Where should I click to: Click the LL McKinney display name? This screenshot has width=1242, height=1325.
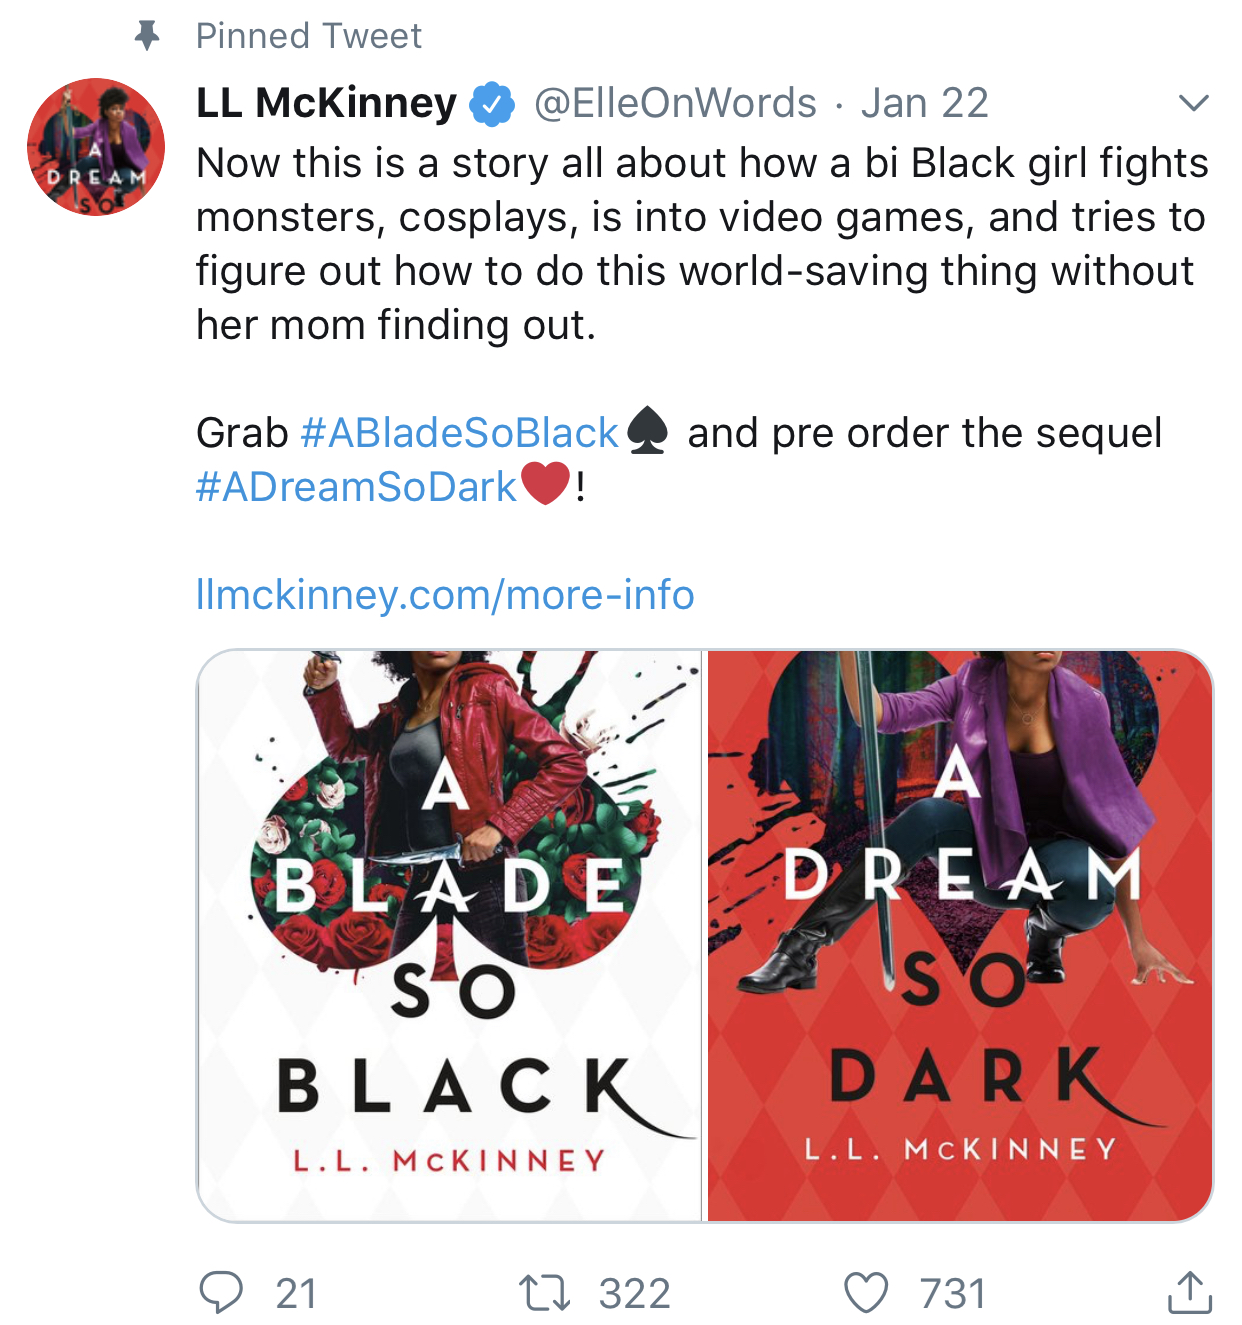(326, 103)
